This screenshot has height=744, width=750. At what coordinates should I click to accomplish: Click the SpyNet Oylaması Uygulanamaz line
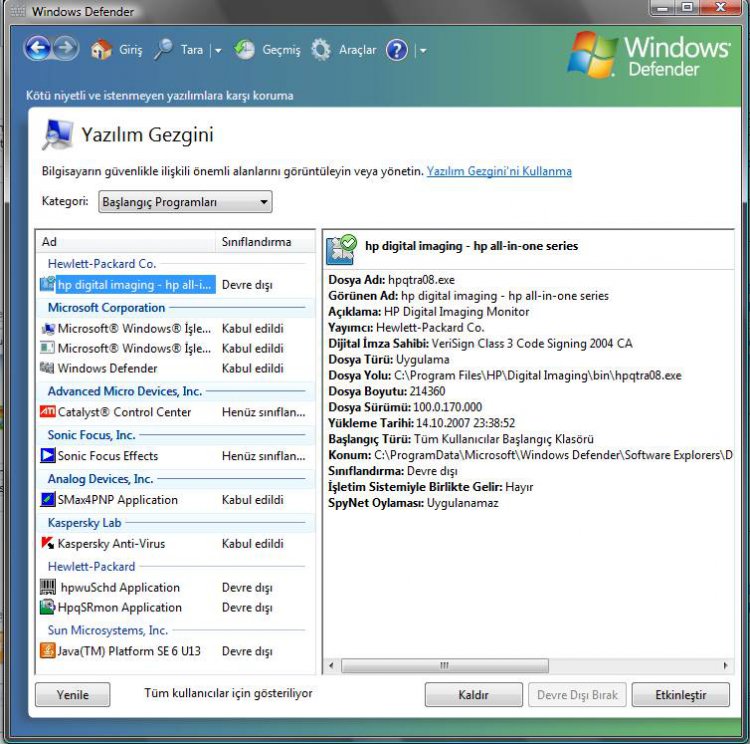(413, 503)
